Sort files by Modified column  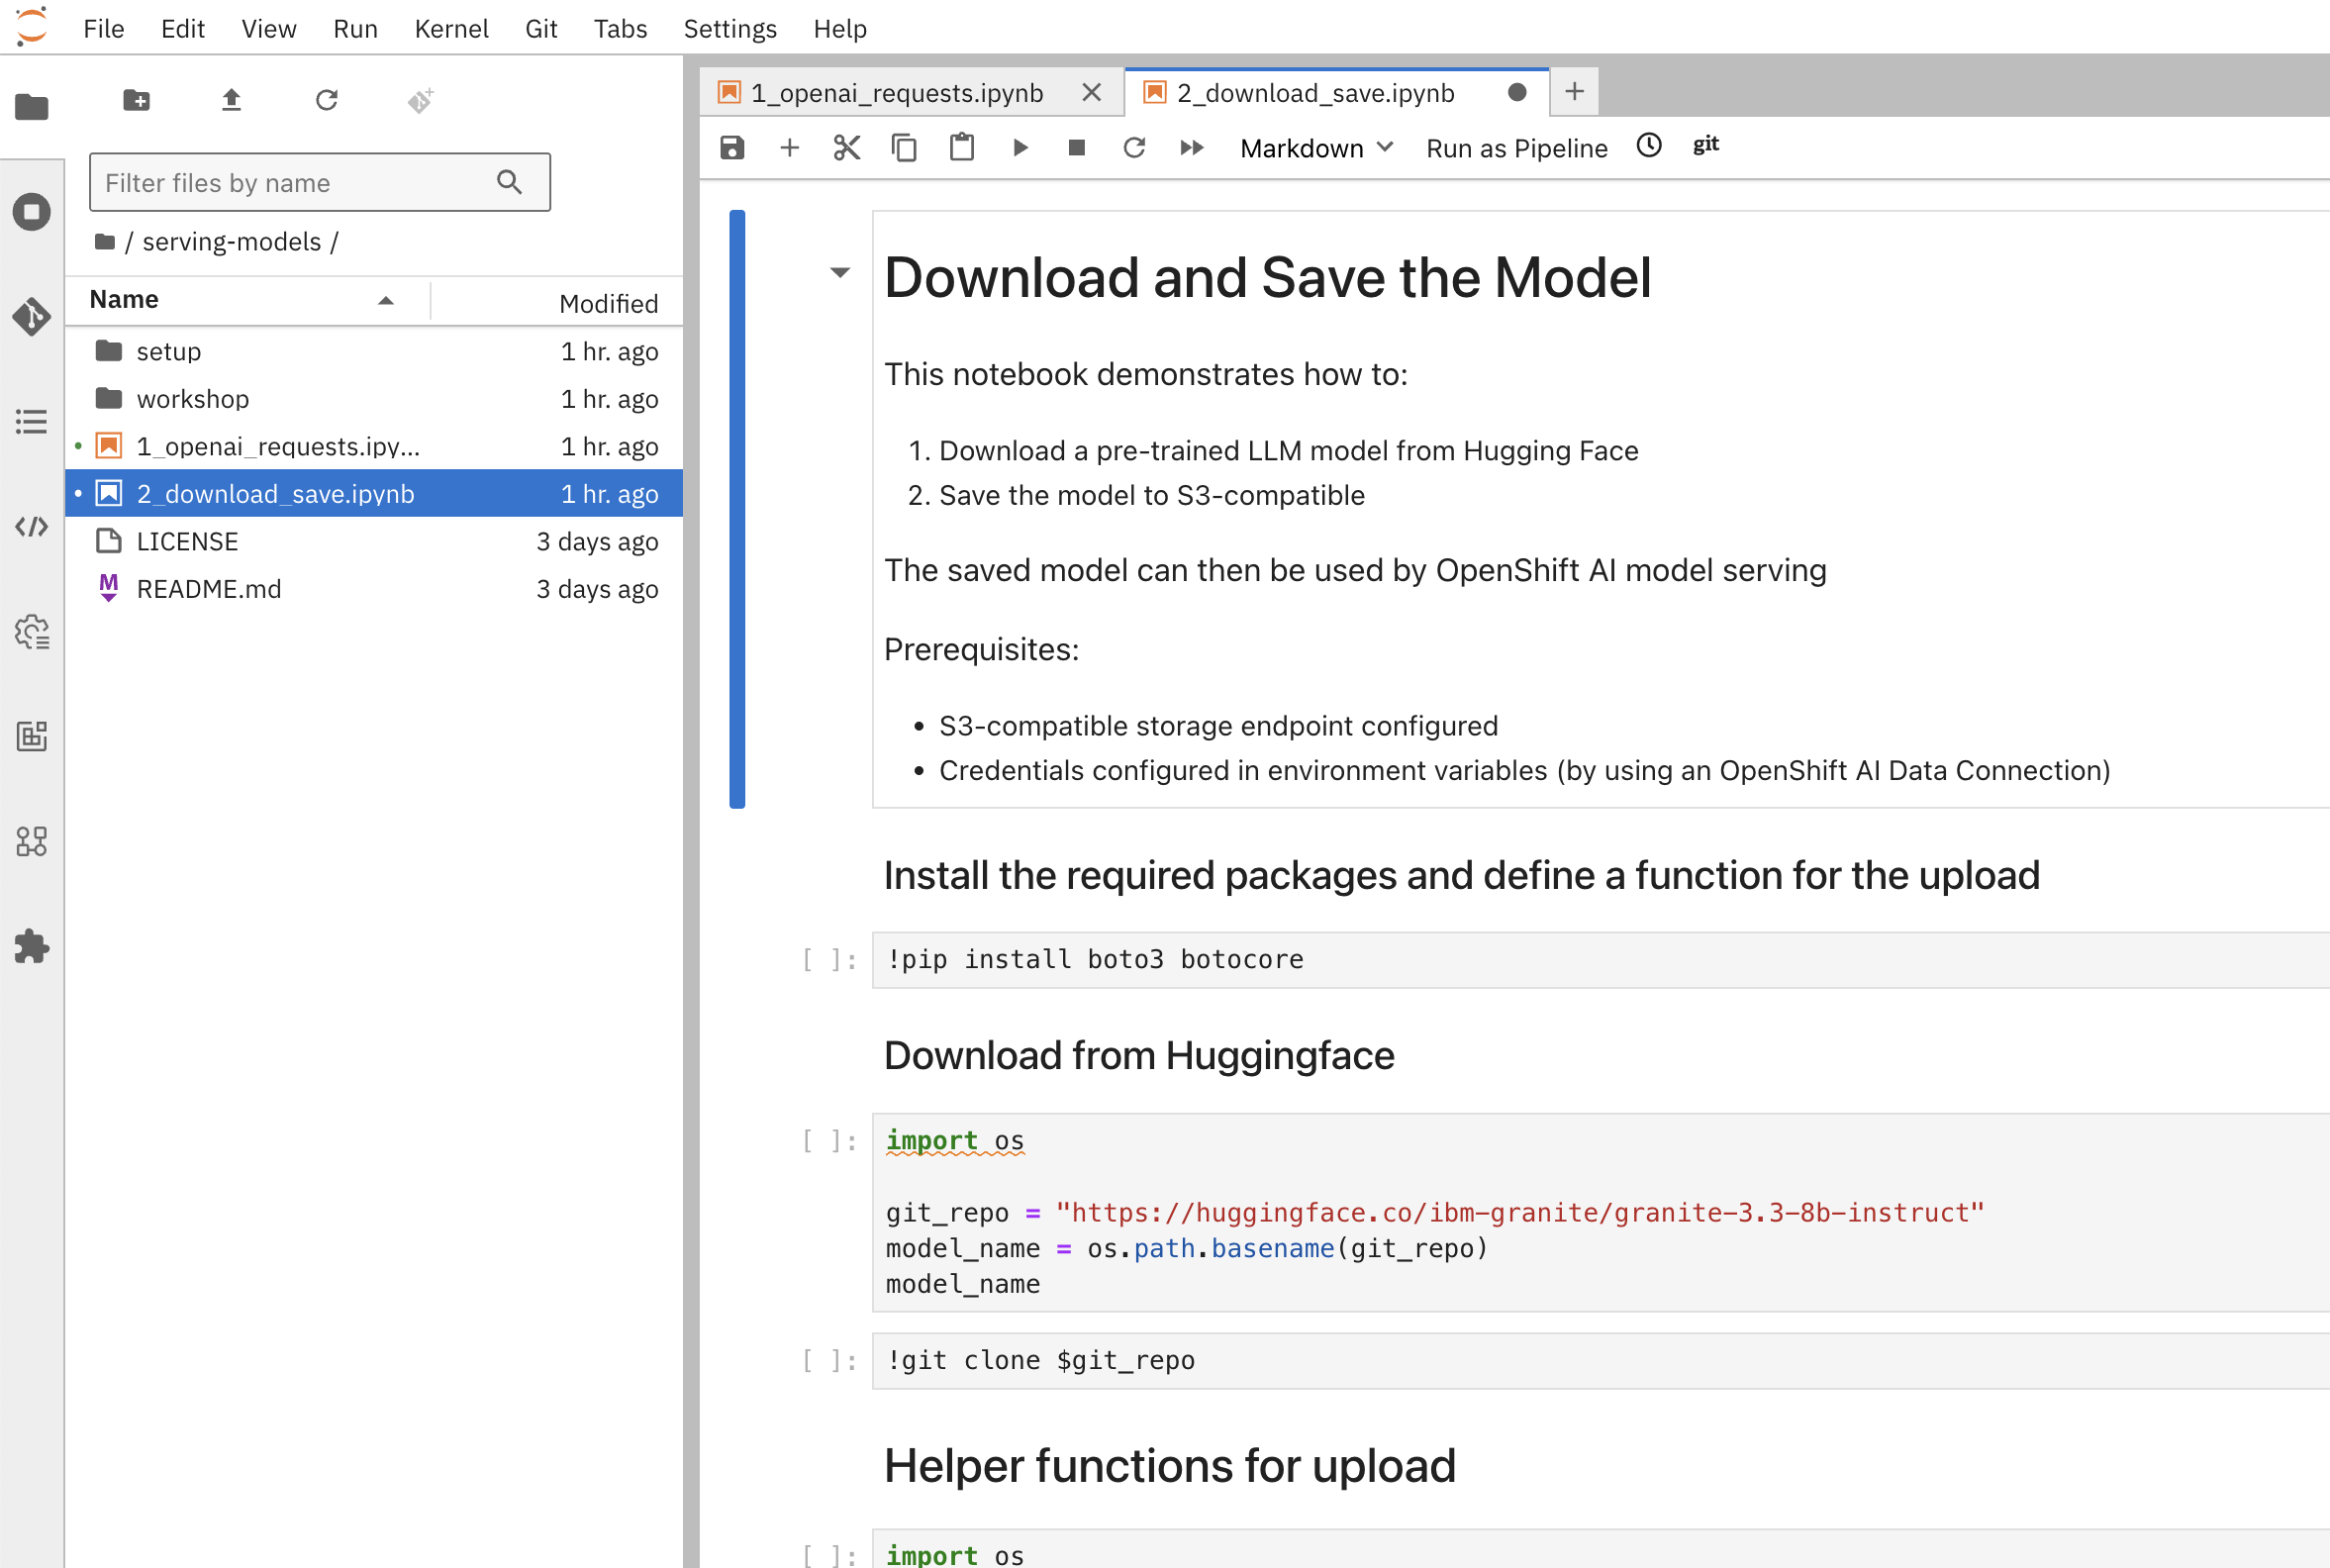558,302
